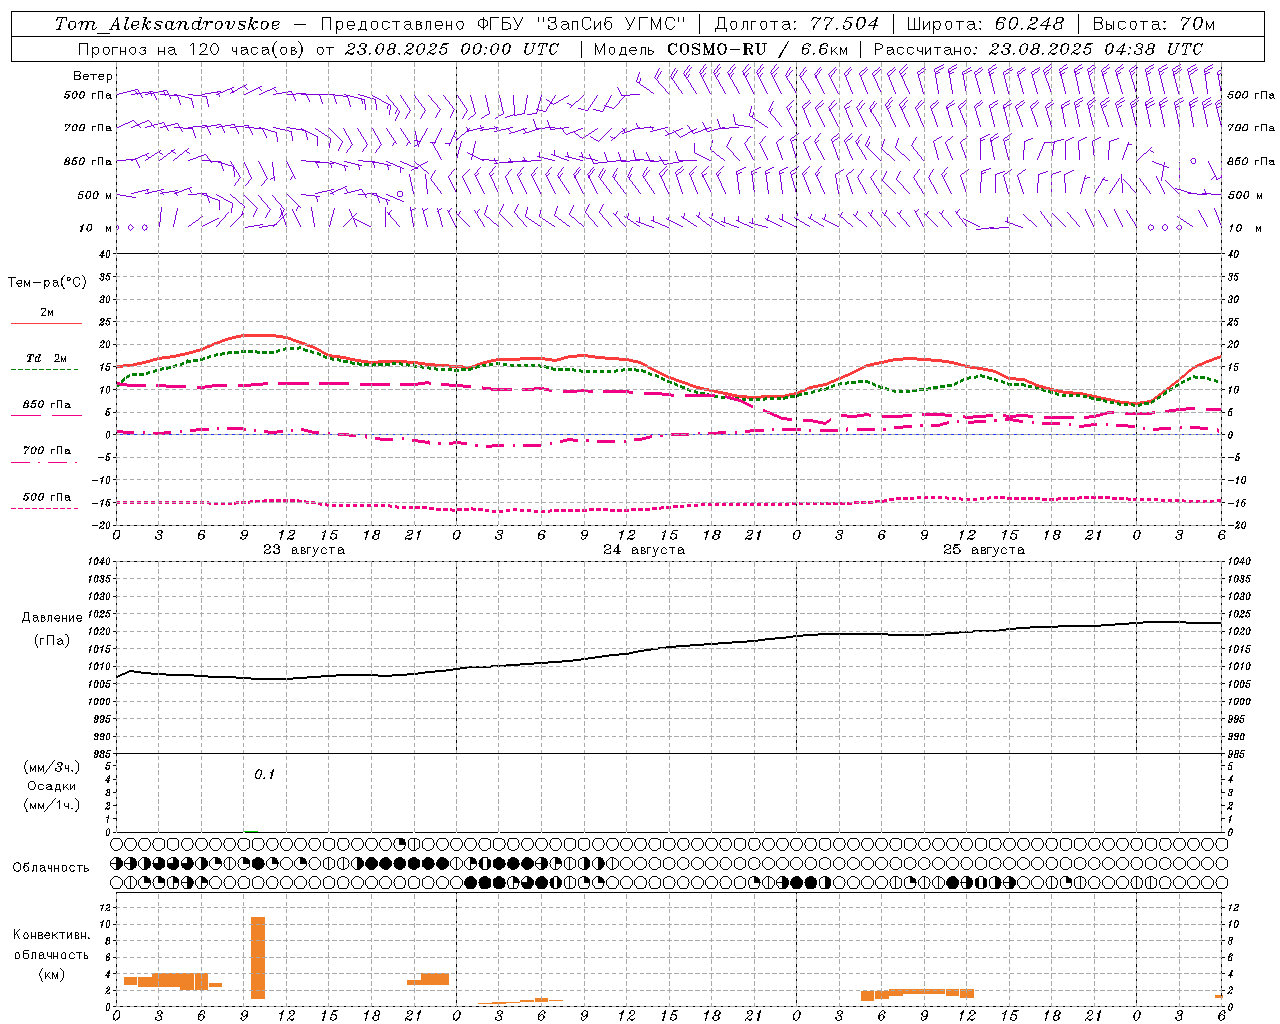Click the COSMO-RU model name

point(717,49)
